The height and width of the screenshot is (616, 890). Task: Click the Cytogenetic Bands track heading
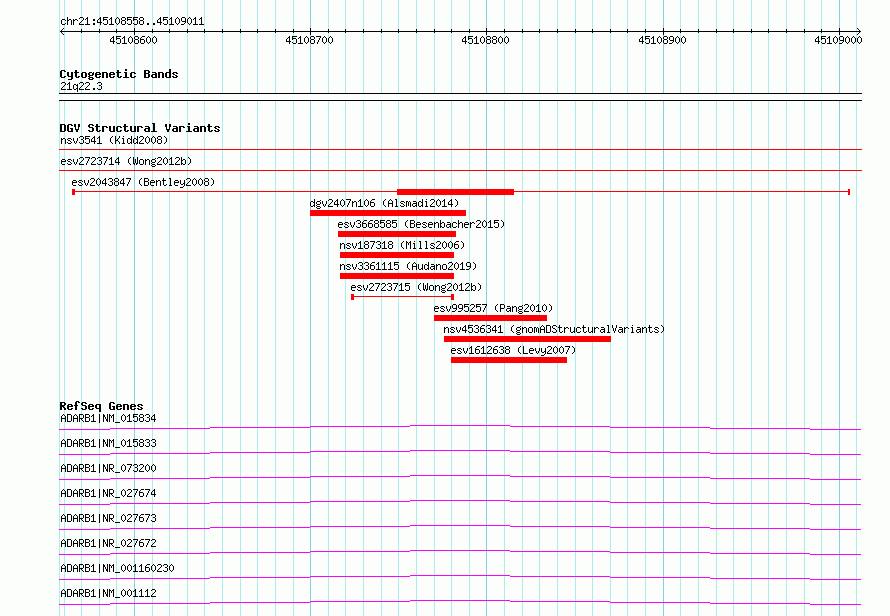119,74
